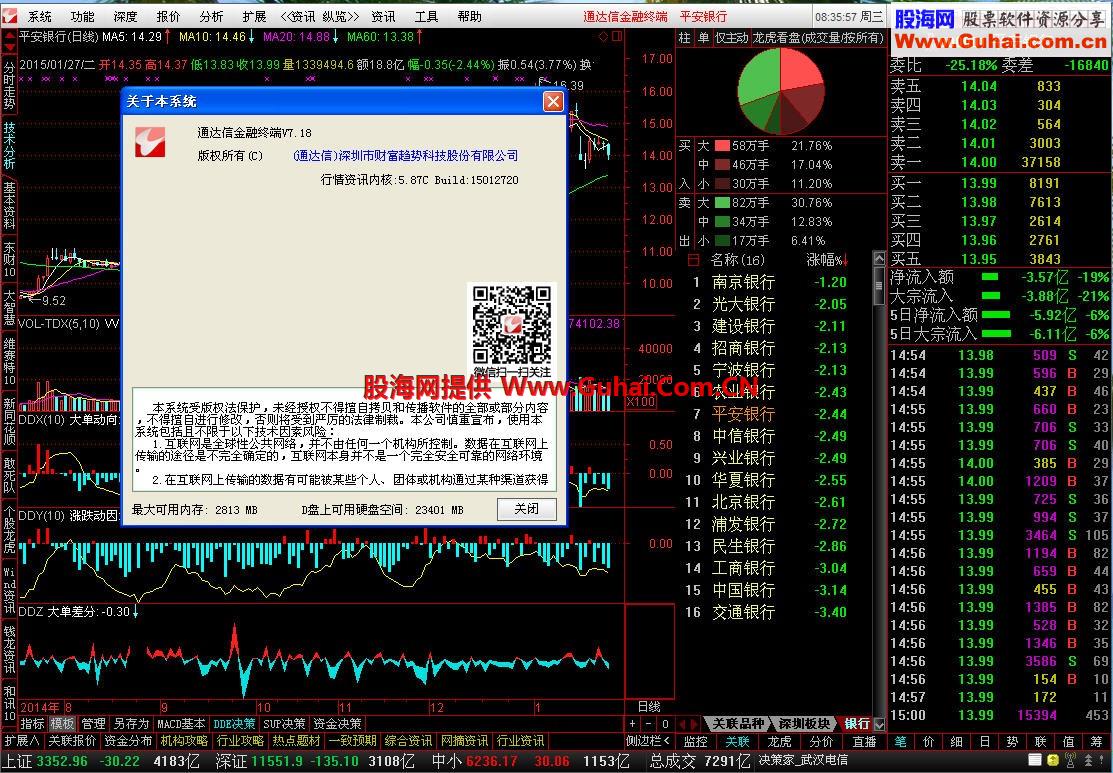Click the up arrow above the left sidebar
This screenshot has height=773, width=1113.
click(9, 35)
